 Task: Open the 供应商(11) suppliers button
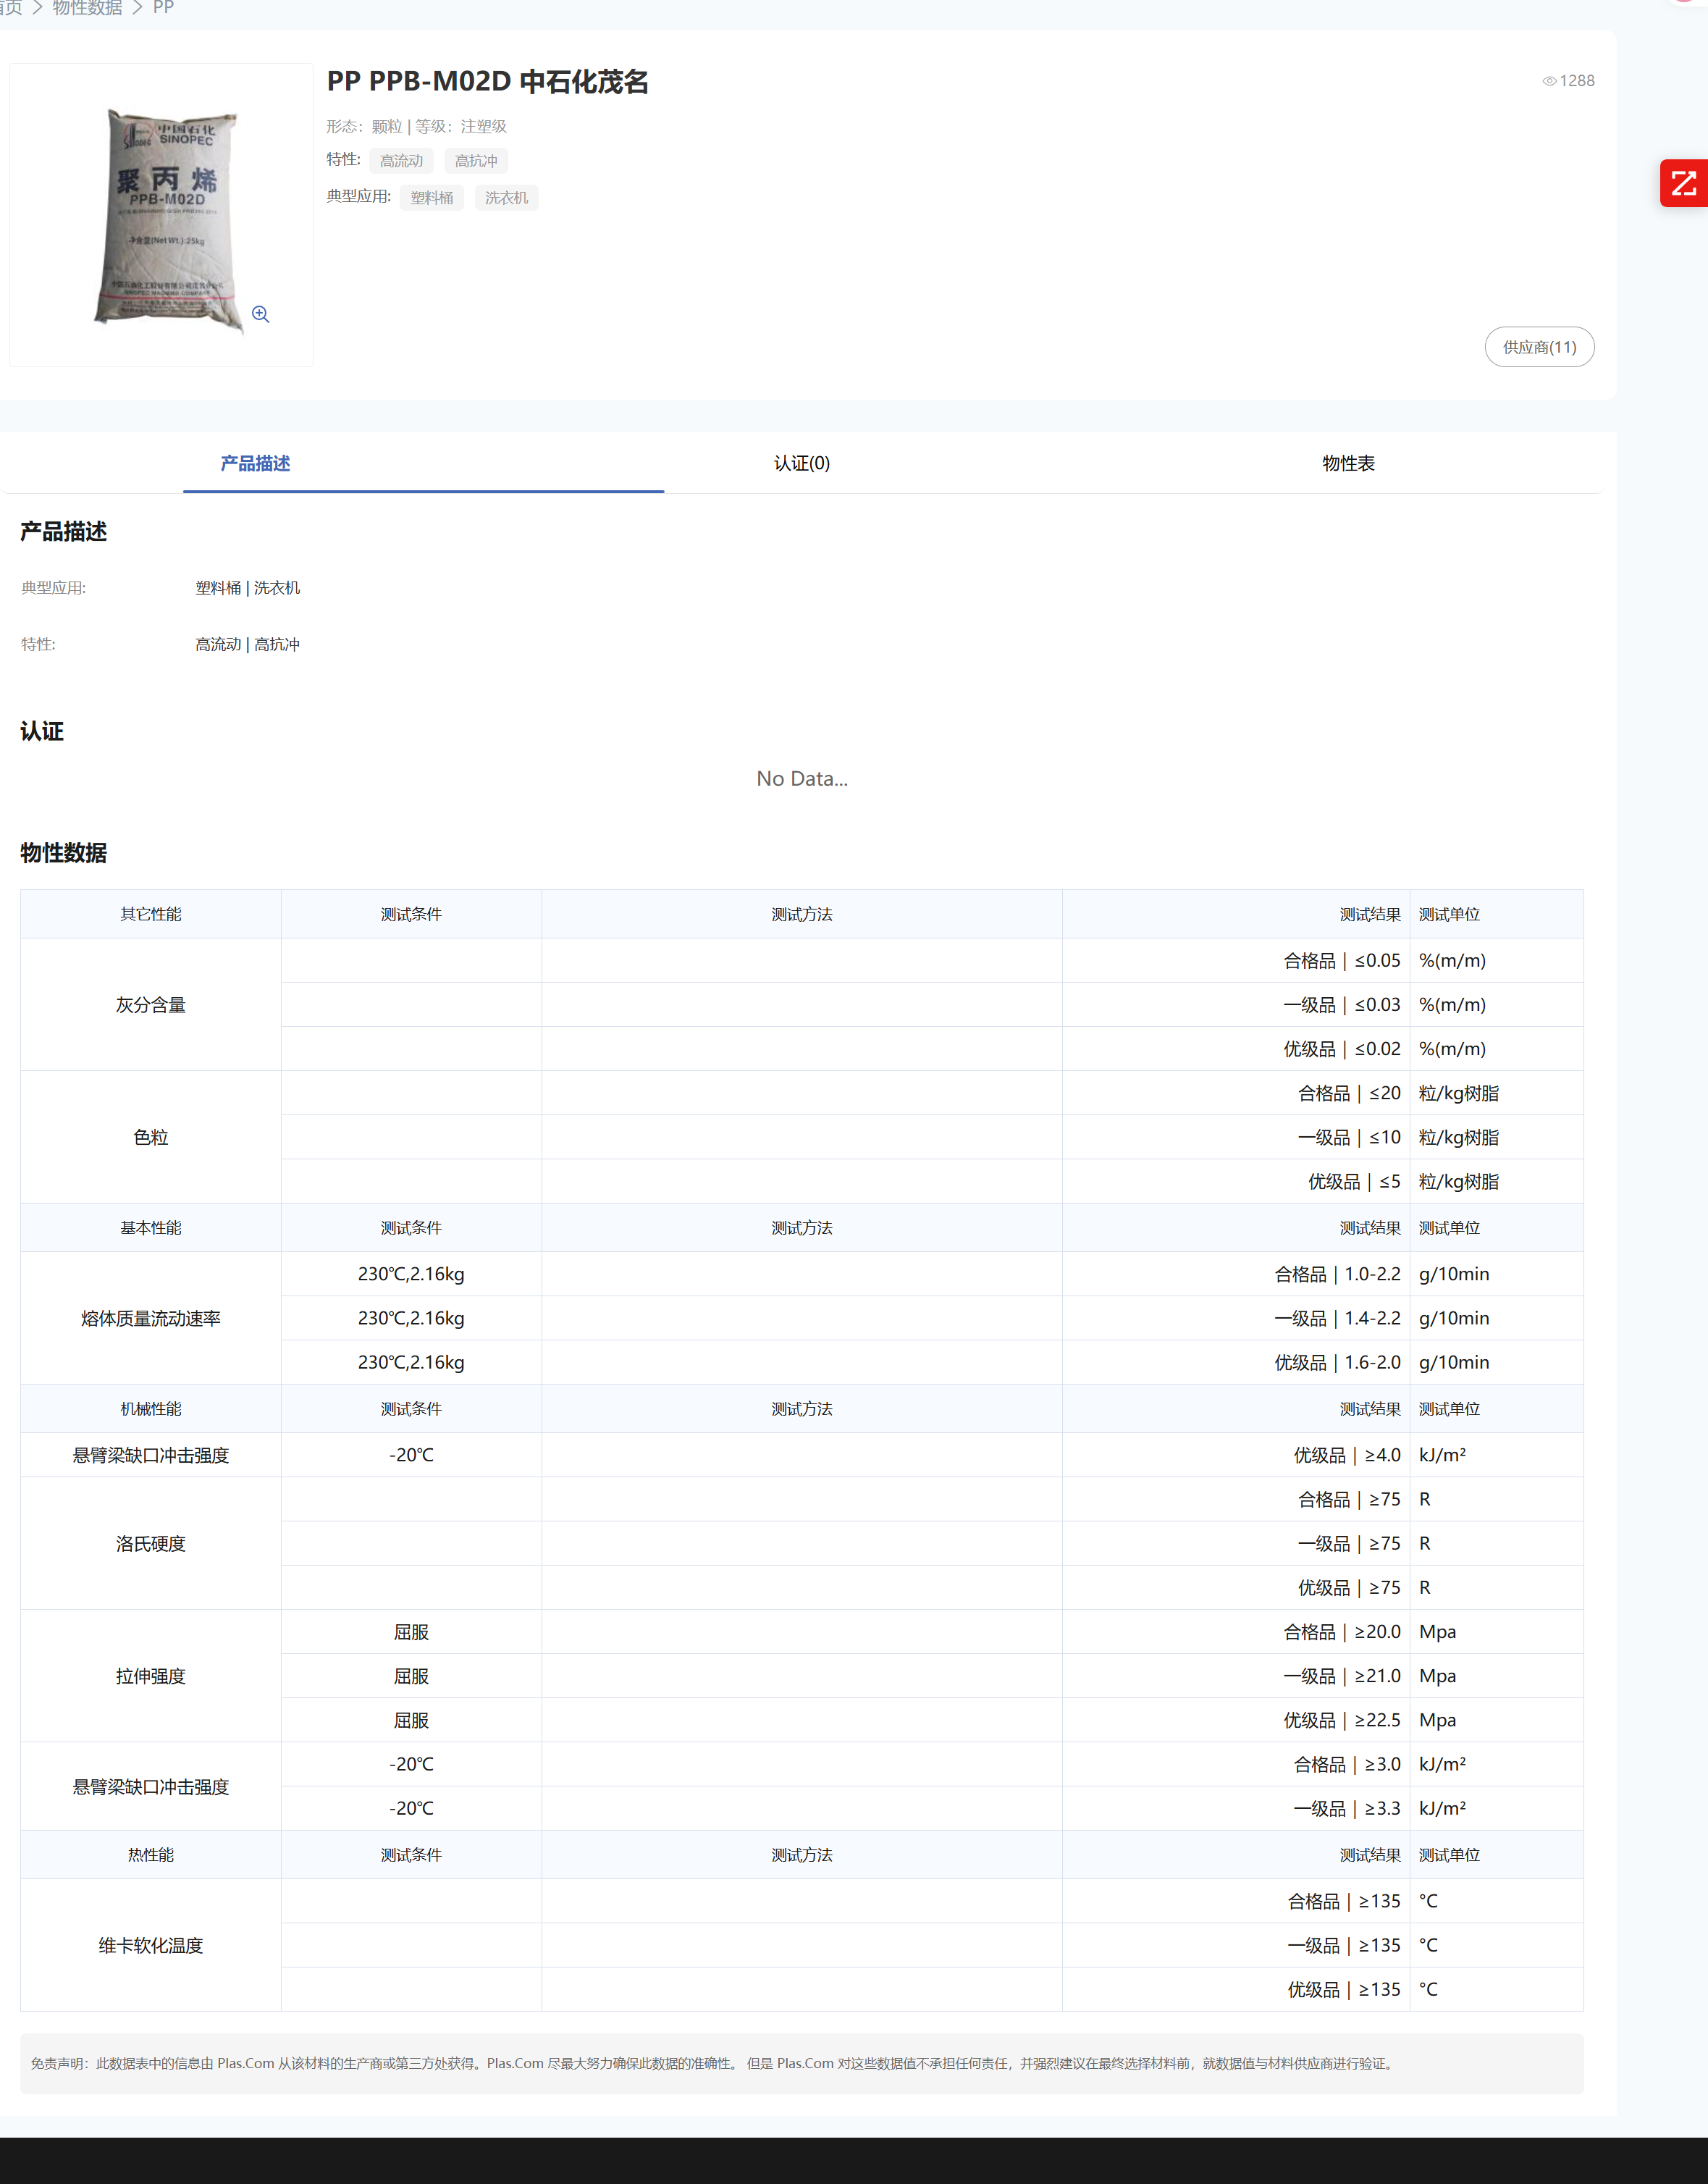click(1539, 347)
